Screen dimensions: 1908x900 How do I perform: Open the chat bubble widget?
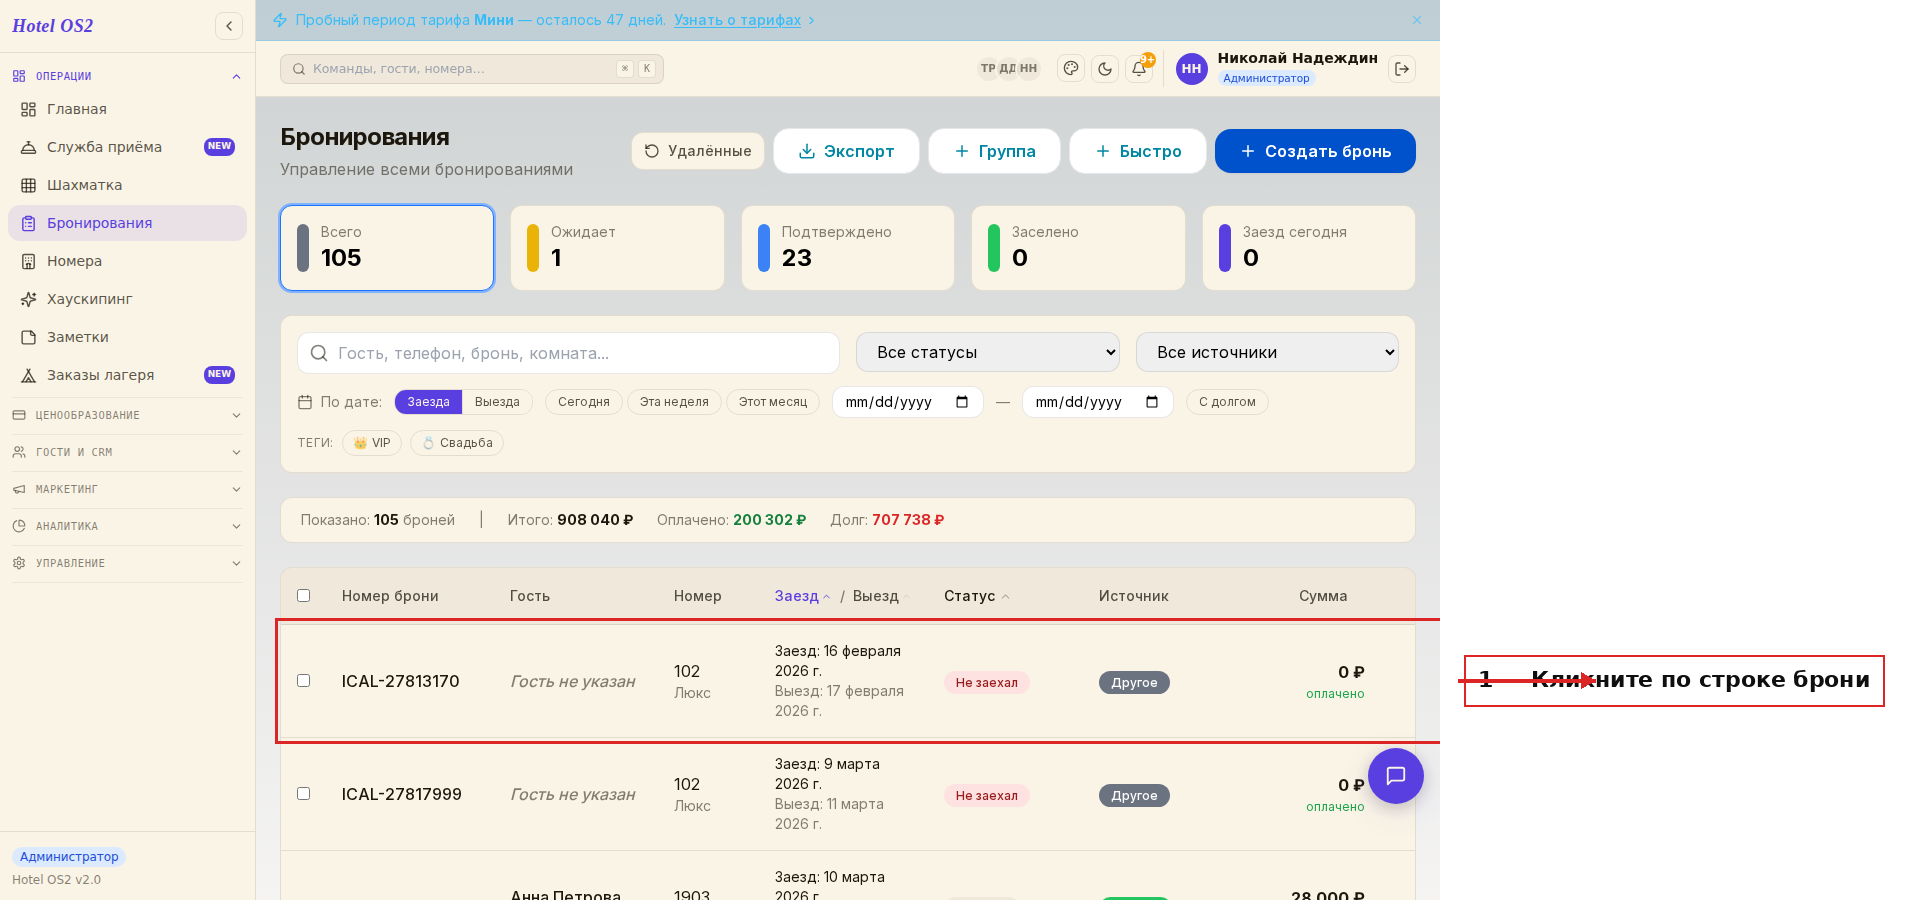[1396, 776]
